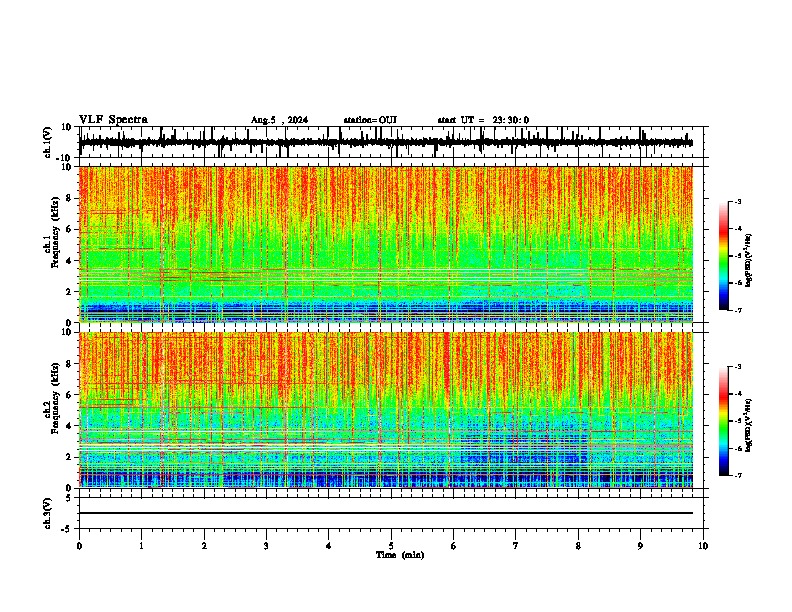Click the "station=OUJ" header label
792x612 pixels.
coord(370,120)
